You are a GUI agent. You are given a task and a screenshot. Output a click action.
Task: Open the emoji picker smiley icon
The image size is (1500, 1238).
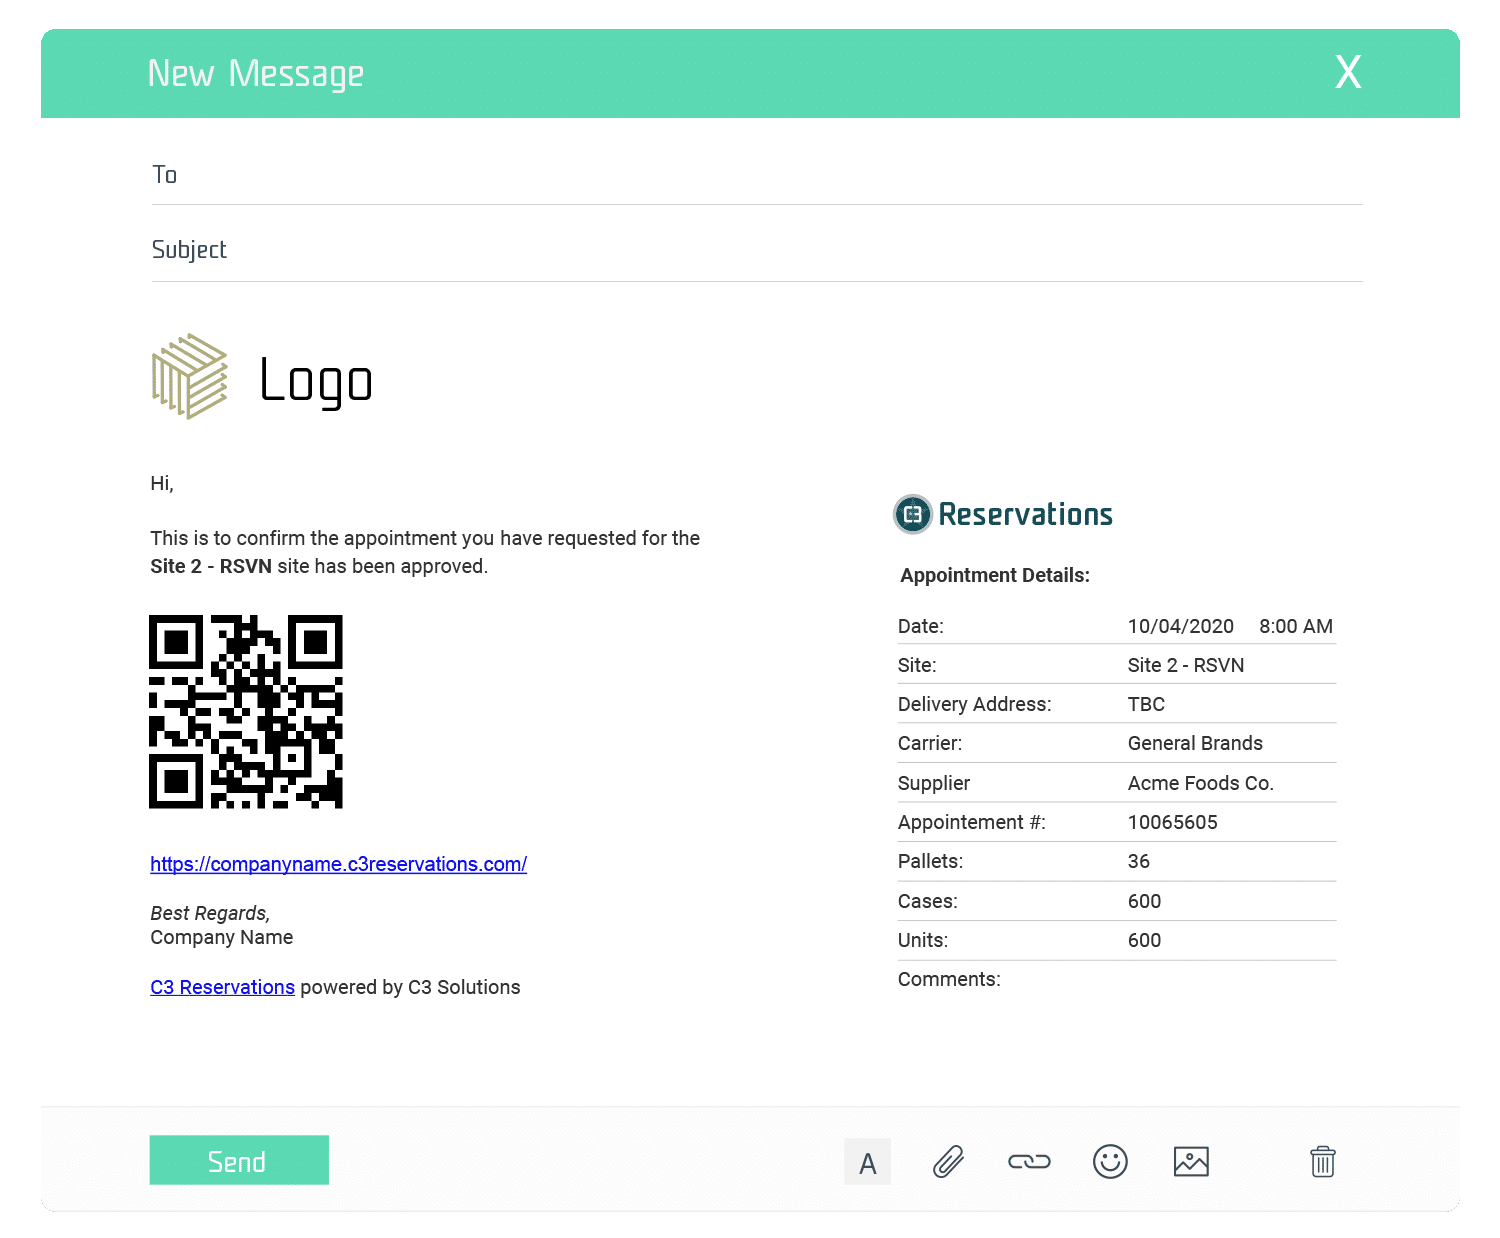tap(1110, 1162)
